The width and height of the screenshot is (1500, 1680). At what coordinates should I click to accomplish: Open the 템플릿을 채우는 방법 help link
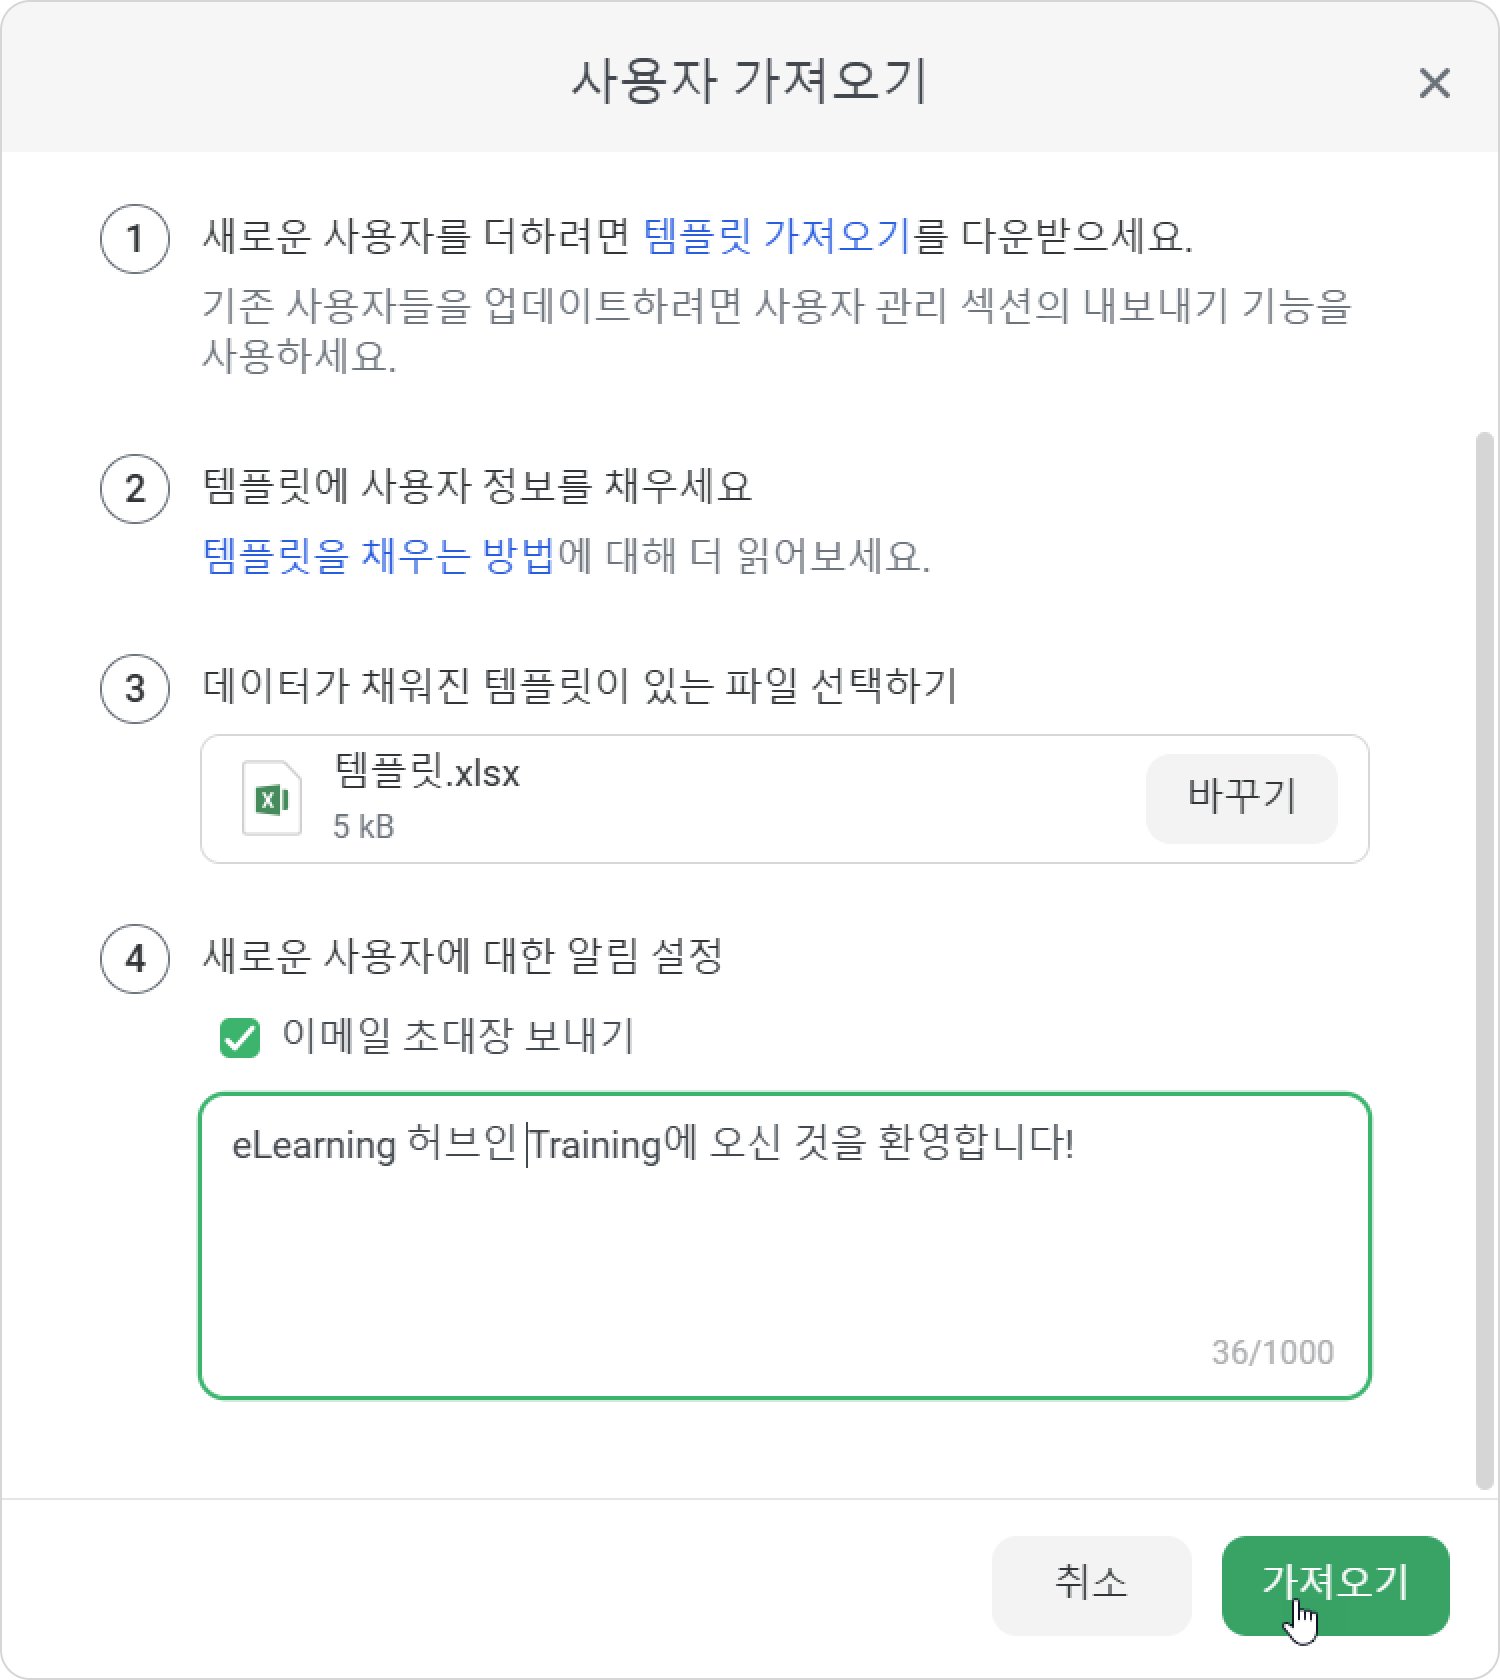click(379, 555)
